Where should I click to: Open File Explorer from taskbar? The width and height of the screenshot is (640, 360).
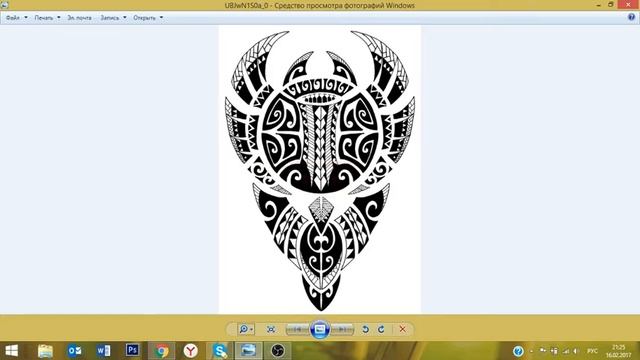coord(45,351)
